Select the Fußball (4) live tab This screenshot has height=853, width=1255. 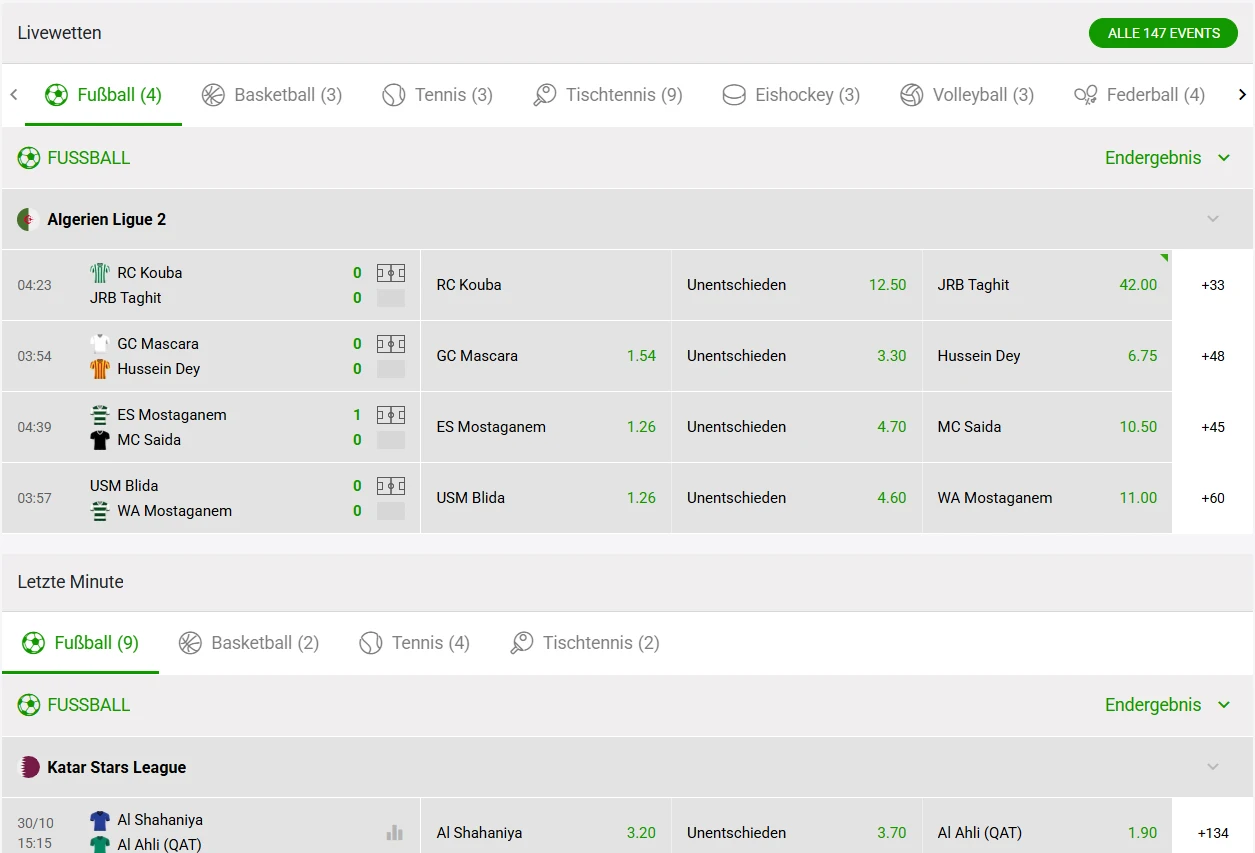coord(103,95)
